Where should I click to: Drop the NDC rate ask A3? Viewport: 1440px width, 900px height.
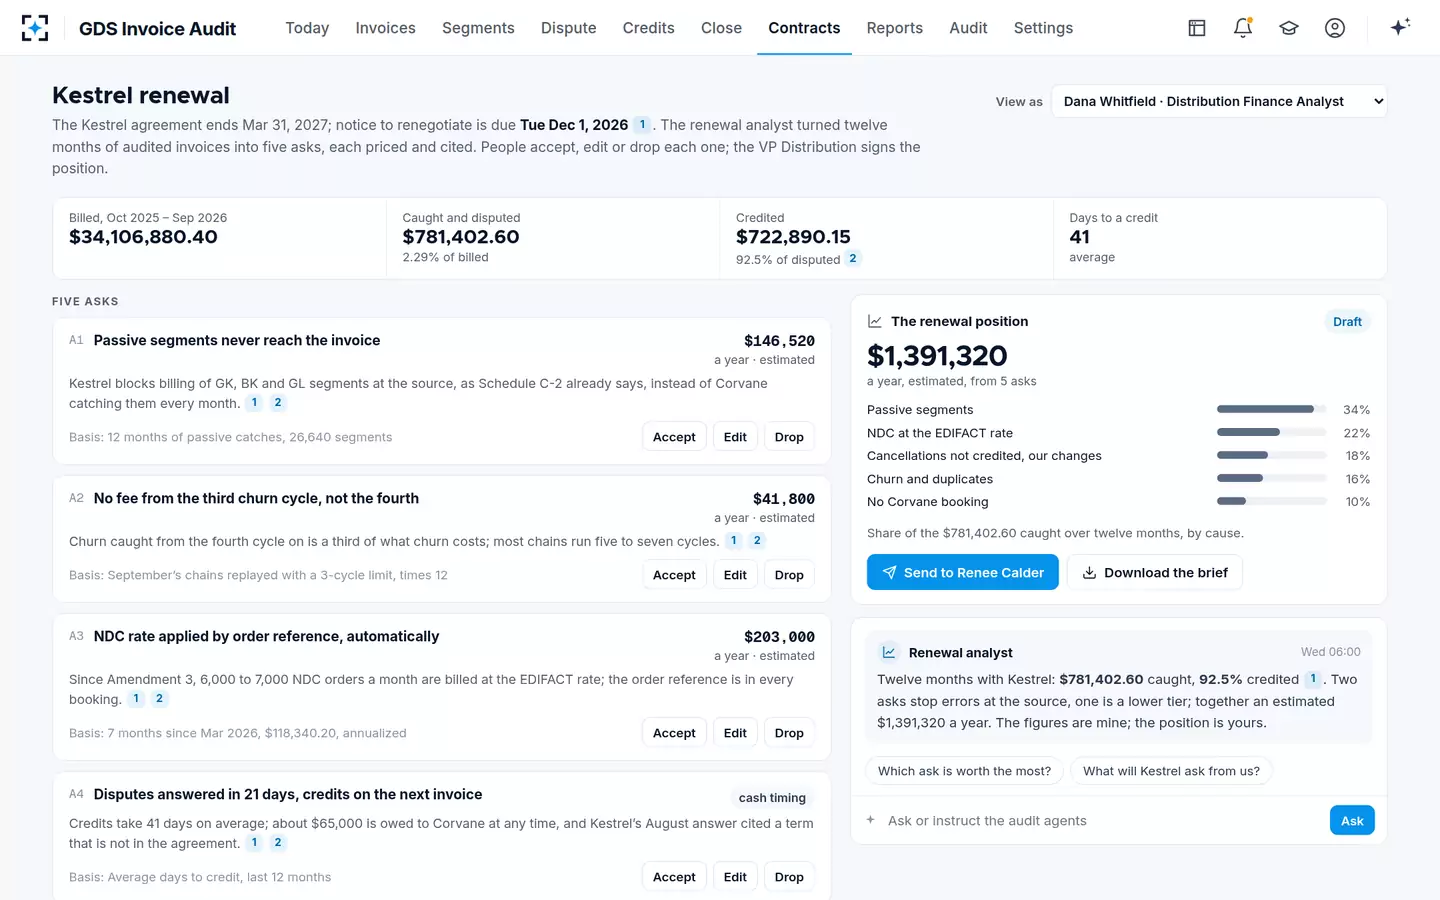click(x=789, y=733)
